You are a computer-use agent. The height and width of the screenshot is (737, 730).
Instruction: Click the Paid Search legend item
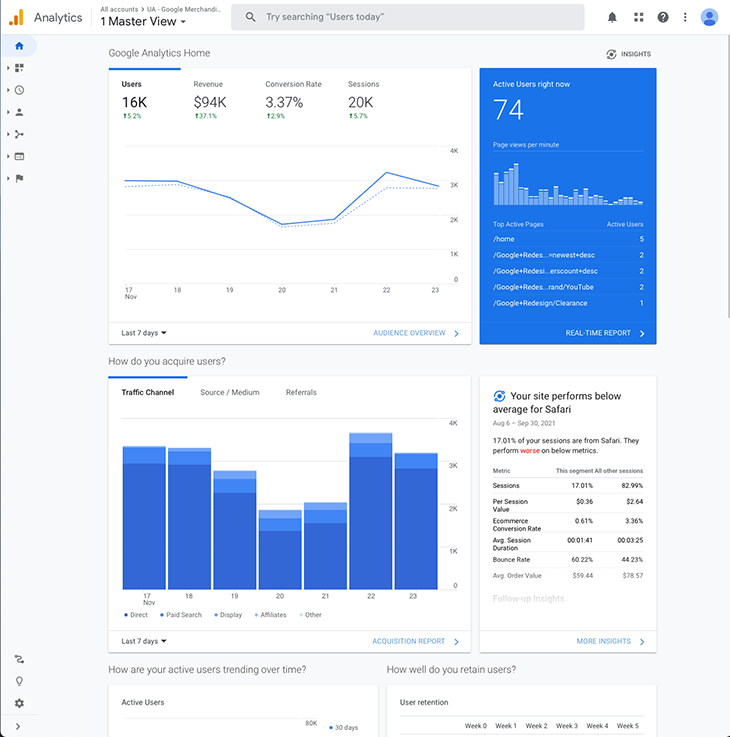181,615
